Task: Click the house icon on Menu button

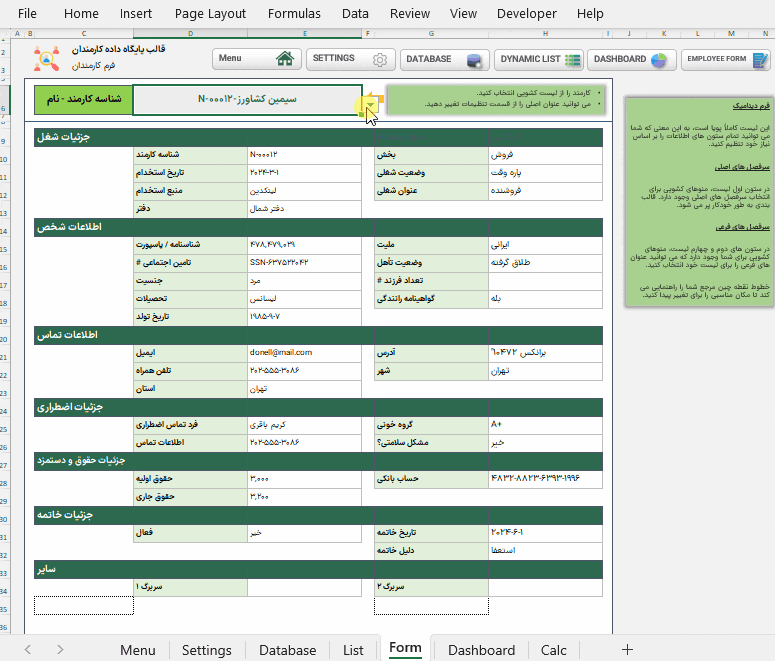Action: 285,59
